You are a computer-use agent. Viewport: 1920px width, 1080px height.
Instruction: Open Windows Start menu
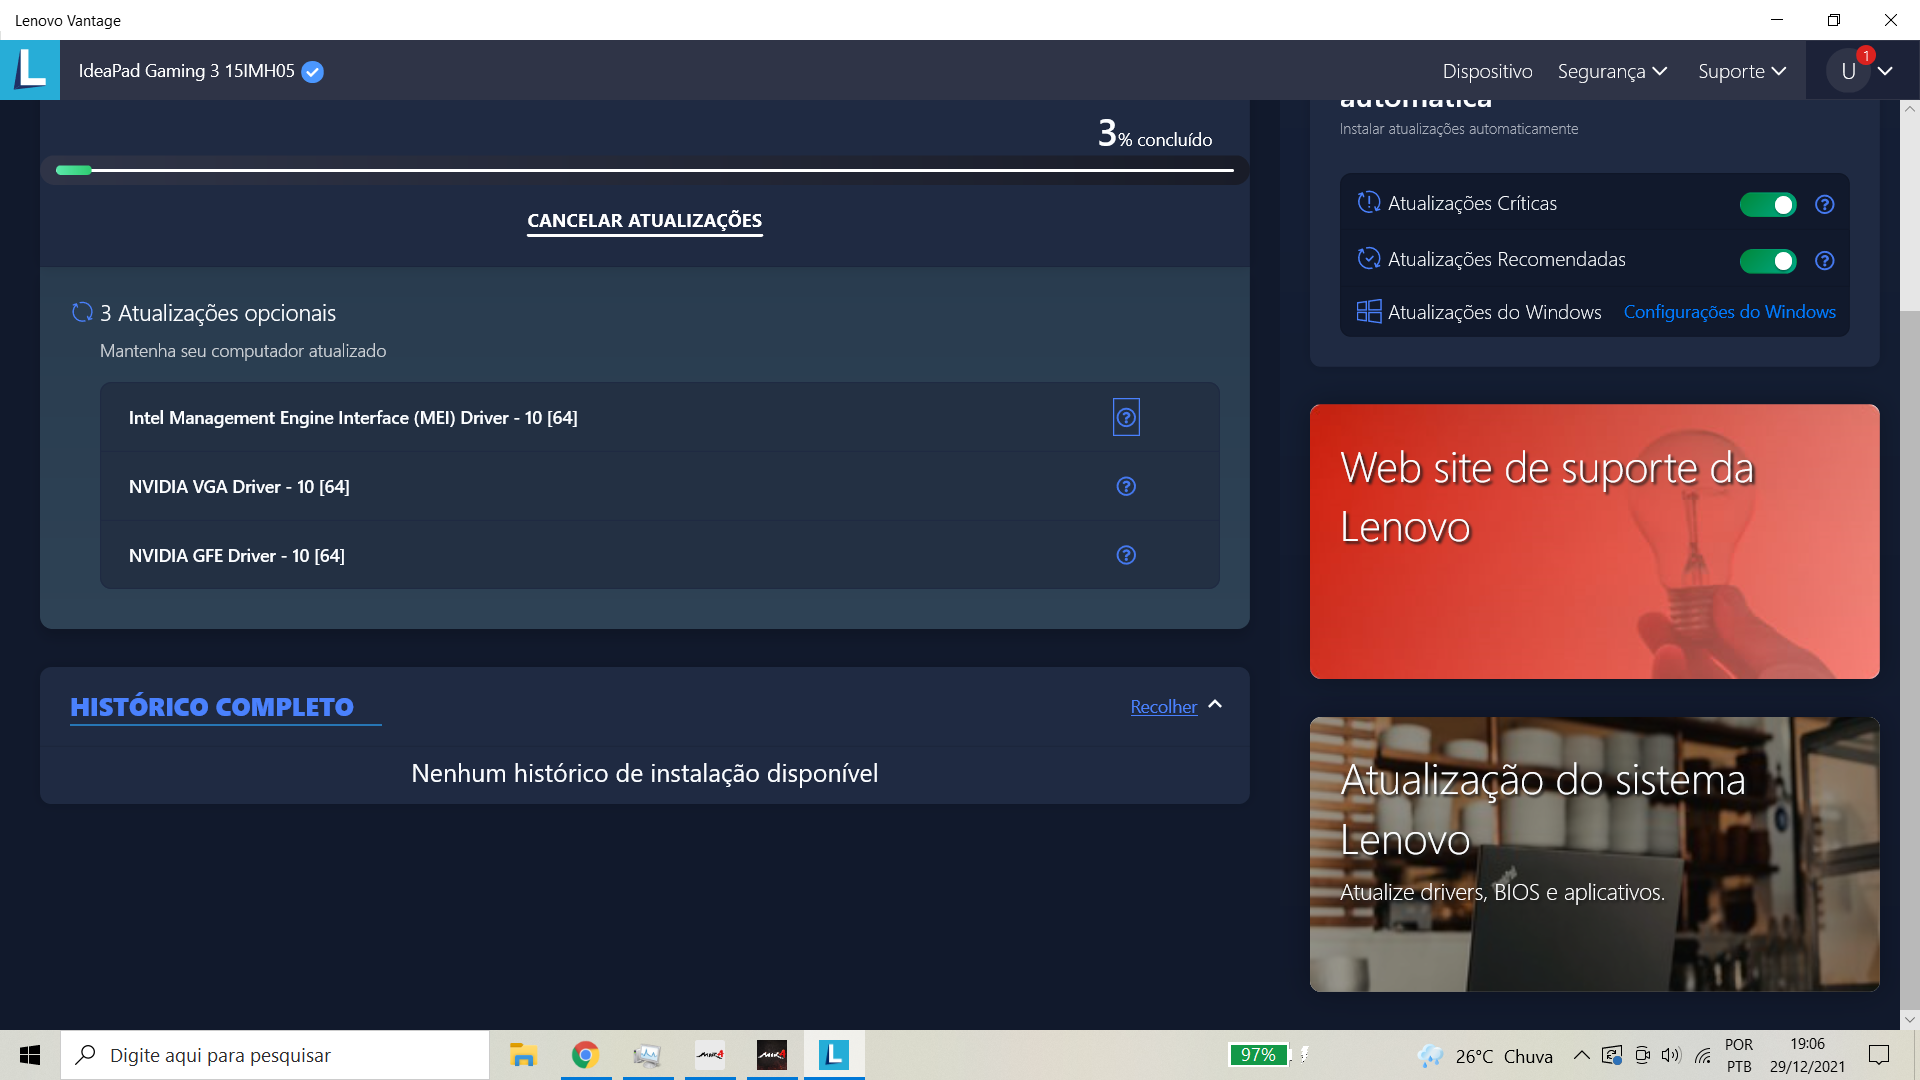coord(30,1055)
